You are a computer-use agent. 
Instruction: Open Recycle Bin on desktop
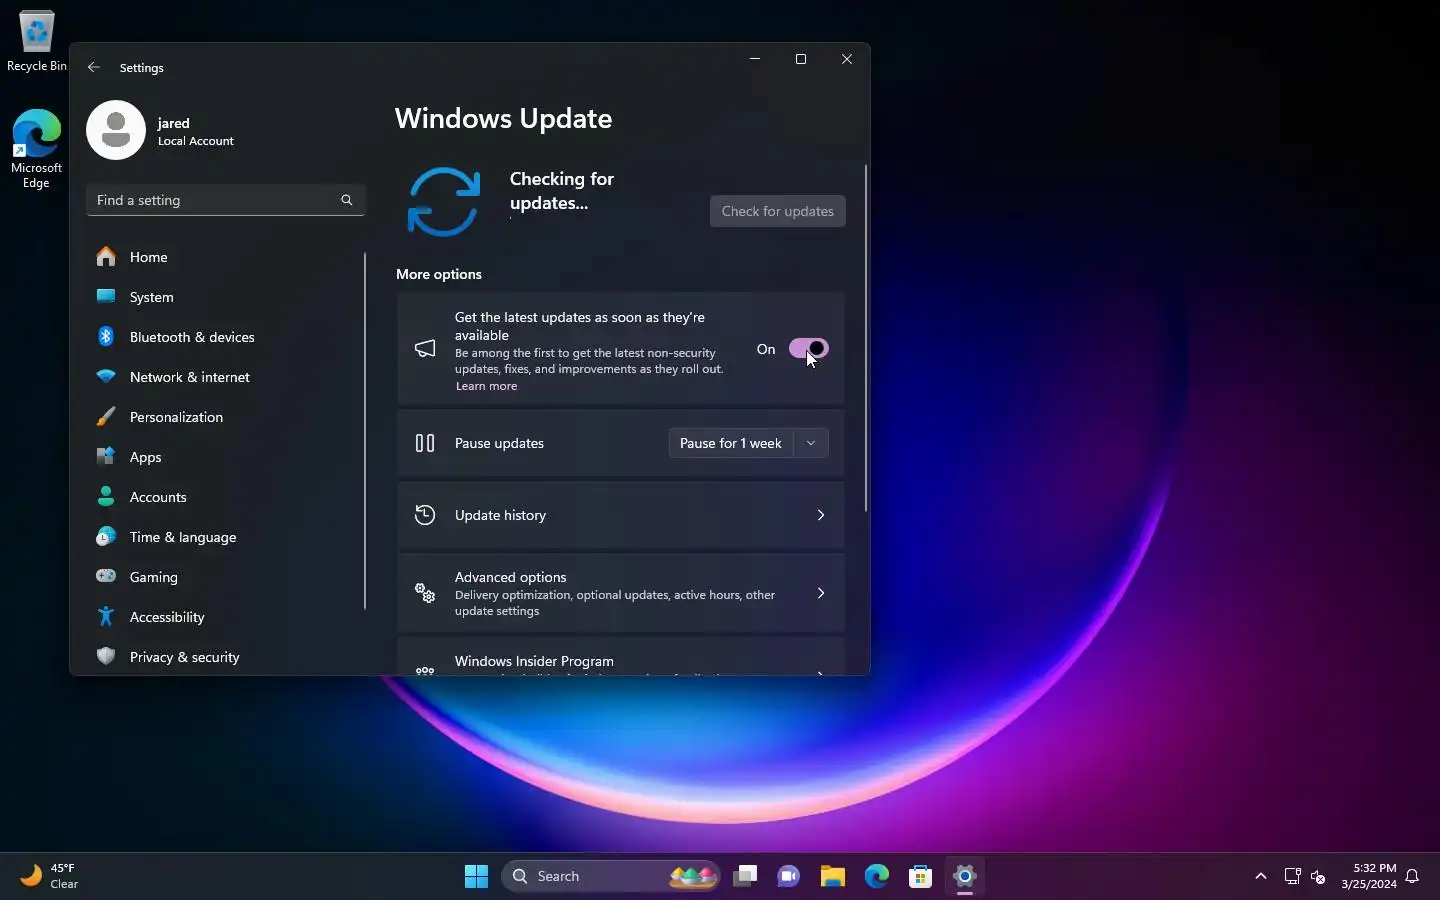(x=37, y=41)
